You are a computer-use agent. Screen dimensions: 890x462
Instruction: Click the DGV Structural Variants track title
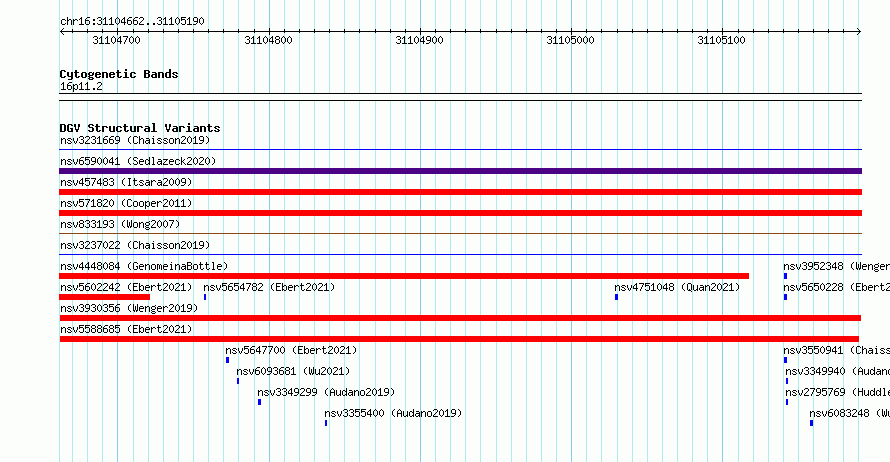[x=140, y=128]
